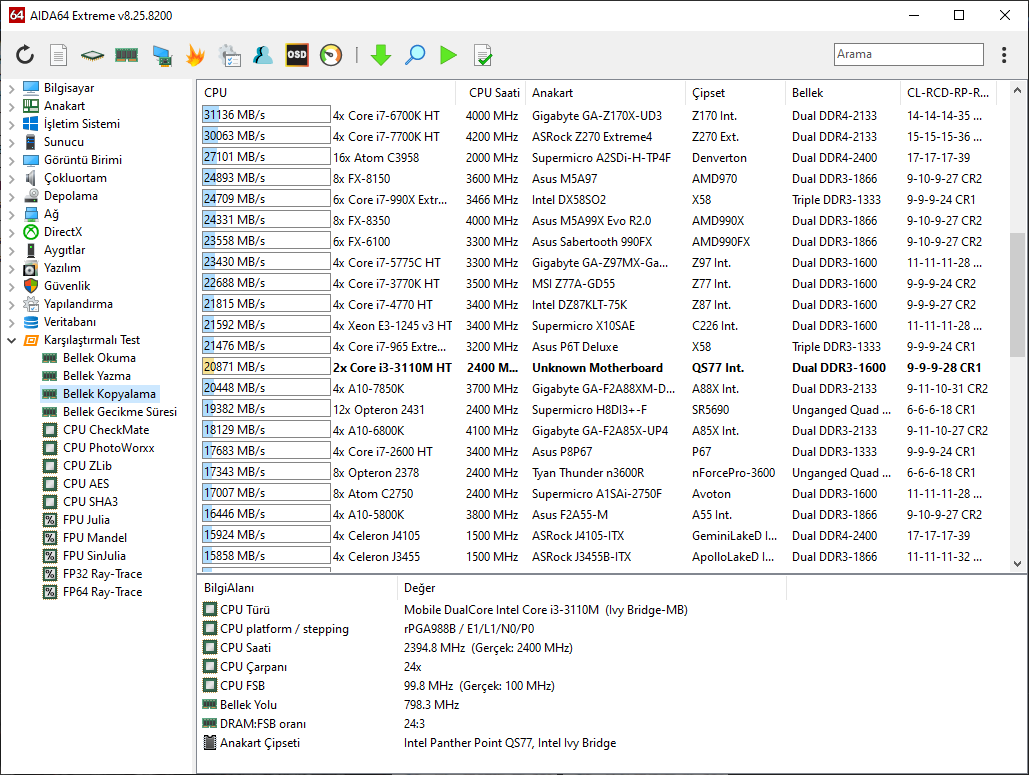Expand the Depolama tree node

11,196
